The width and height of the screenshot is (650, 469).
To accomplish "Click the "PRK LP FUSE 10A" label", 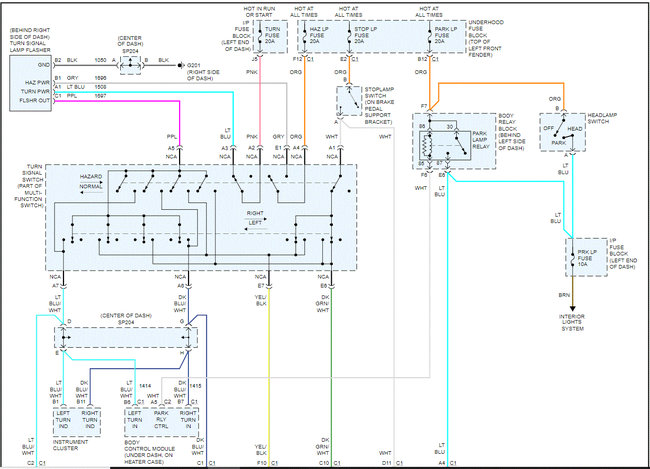I will pos(587,258).
